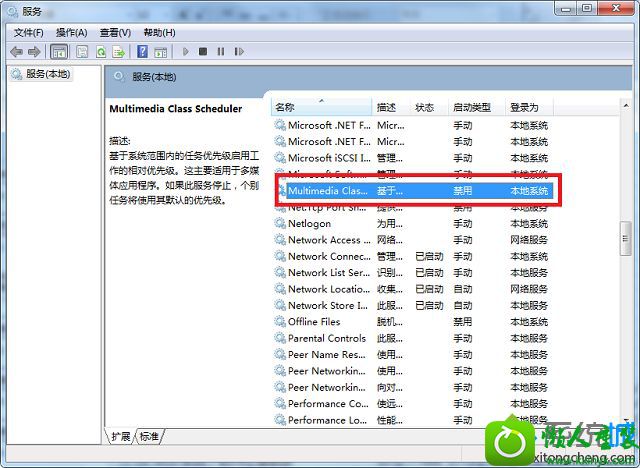Click the gear icon beside Parental Controls
The width and height of the screenshot is (640, 468).
click(x=280, y=338)
